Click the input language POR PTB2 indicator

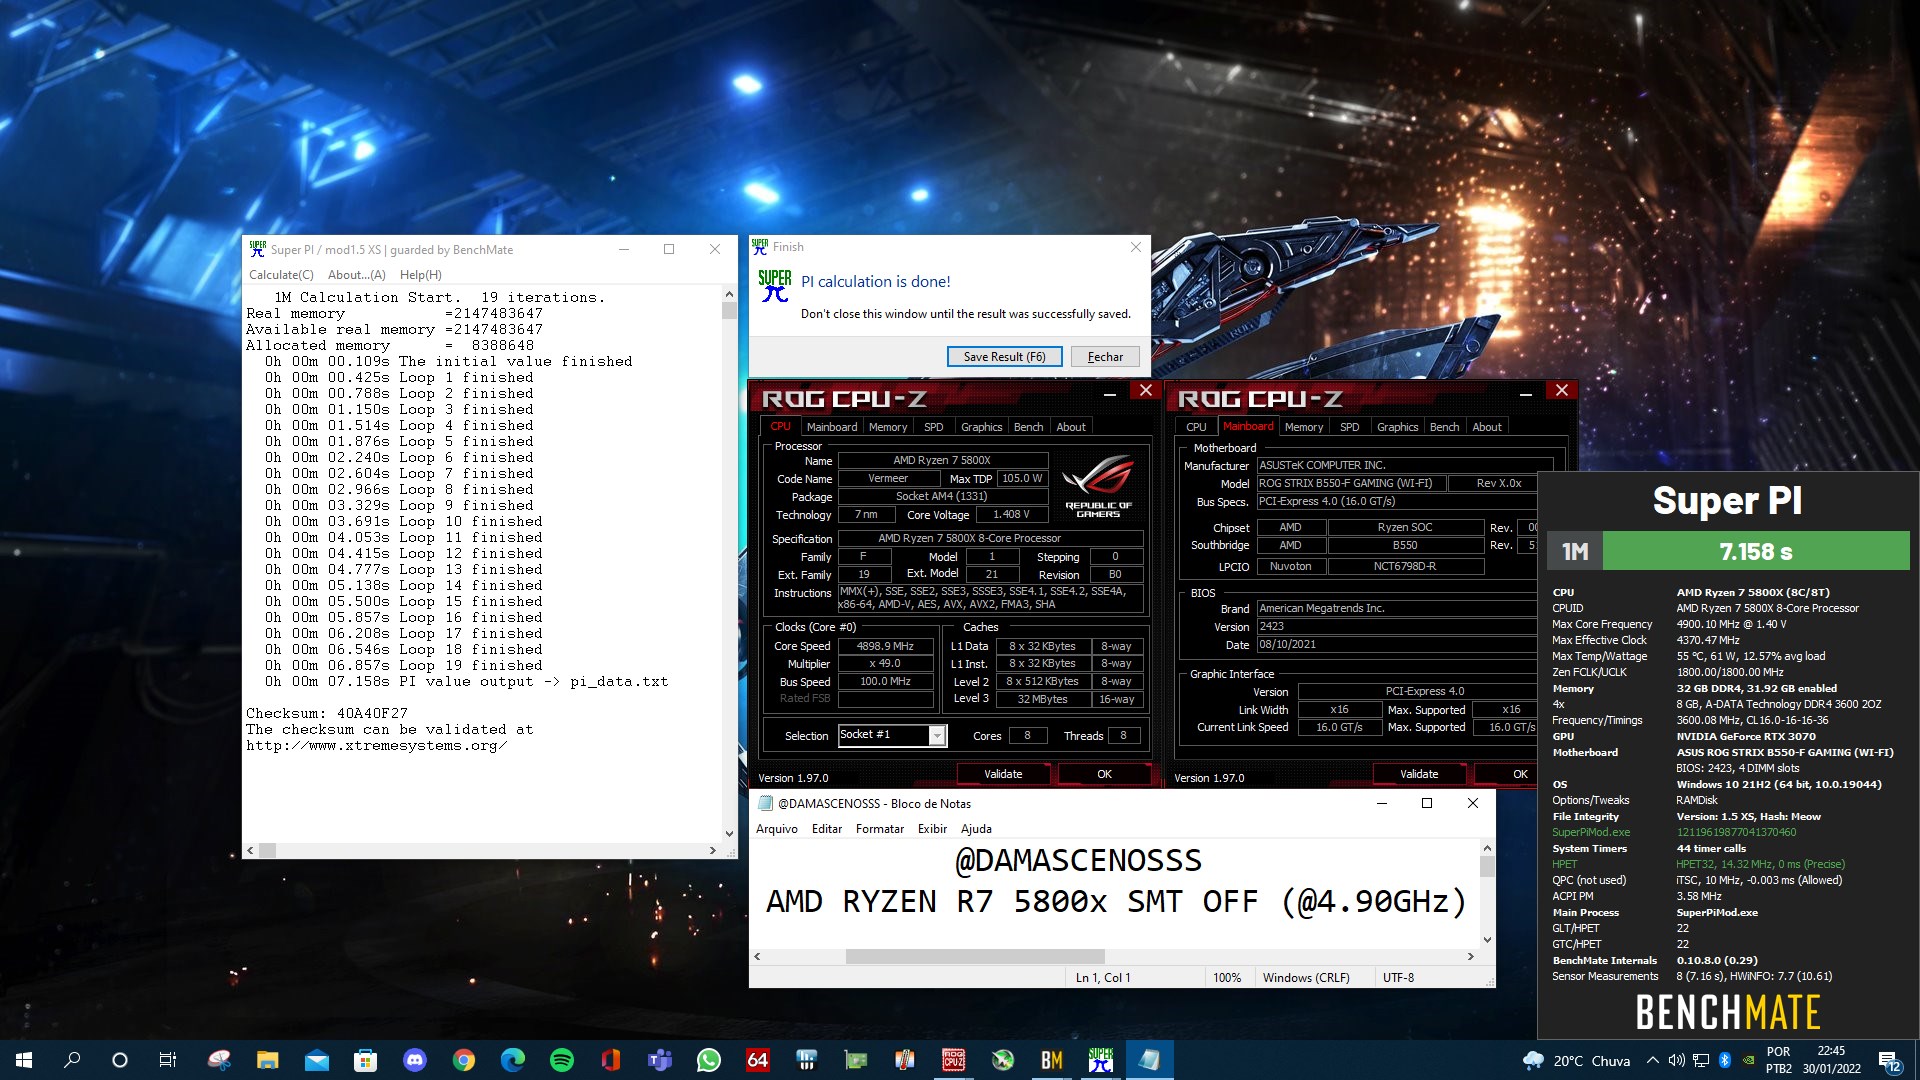click(x=1779, y=1060)
